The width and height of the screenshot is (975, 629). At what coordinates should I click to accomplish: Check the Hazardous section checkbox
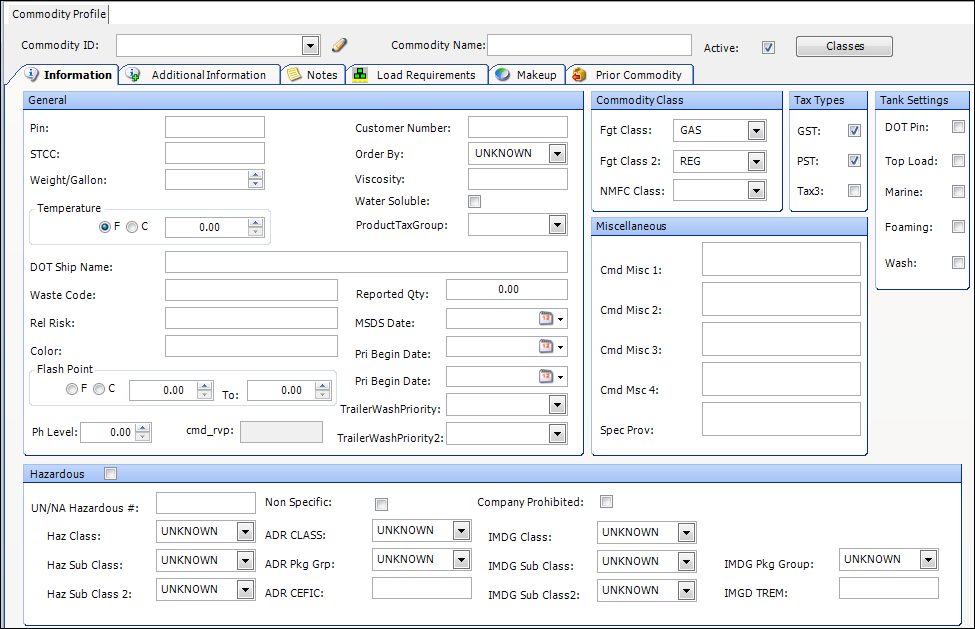(110, 474)
